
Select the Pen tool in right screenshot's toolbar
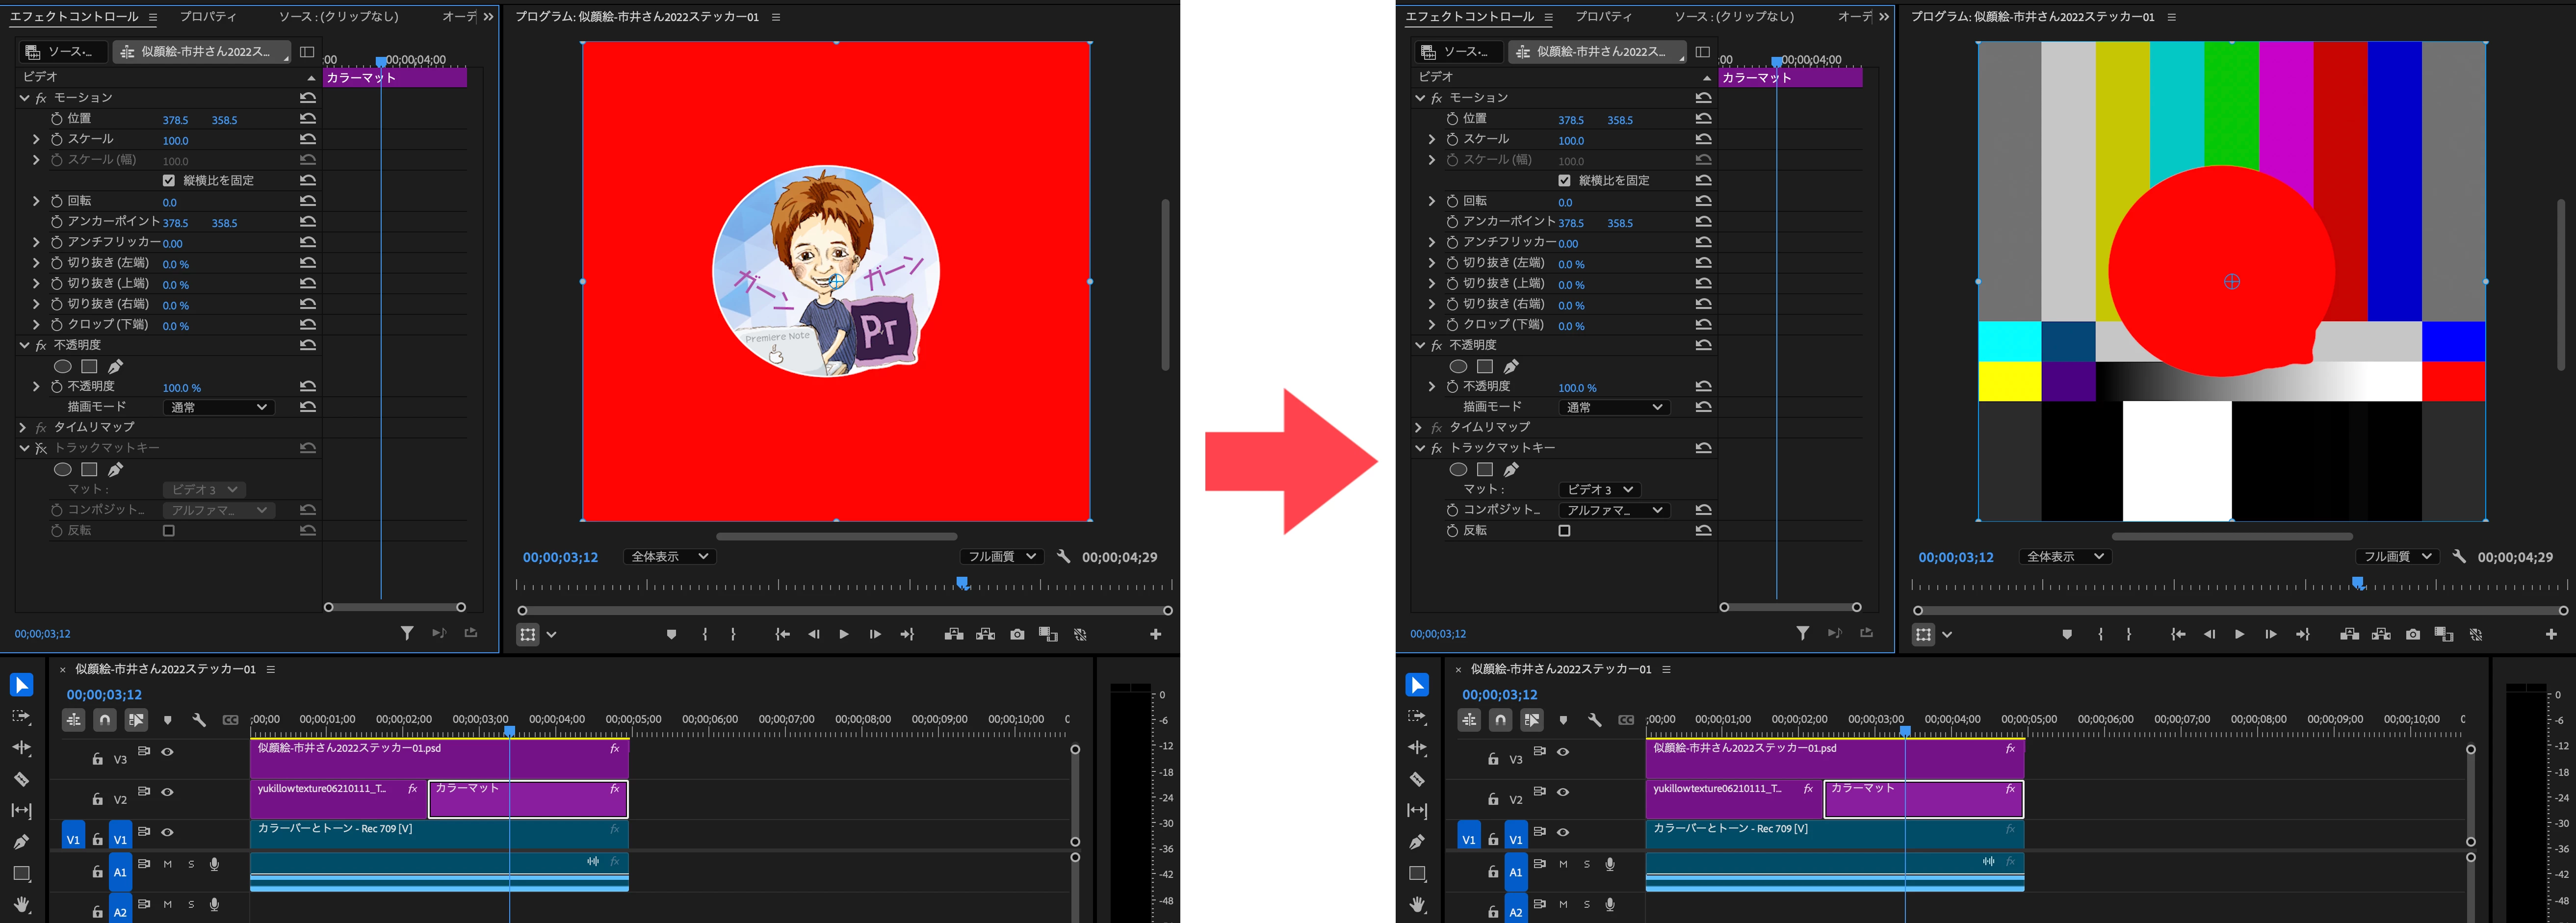click(x=1417, y=842)
